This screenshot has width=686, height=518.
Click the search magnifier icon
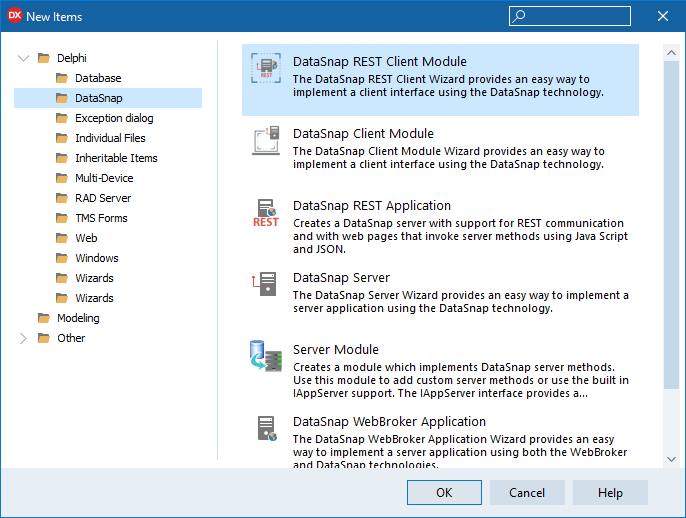[x=520, y=16]
